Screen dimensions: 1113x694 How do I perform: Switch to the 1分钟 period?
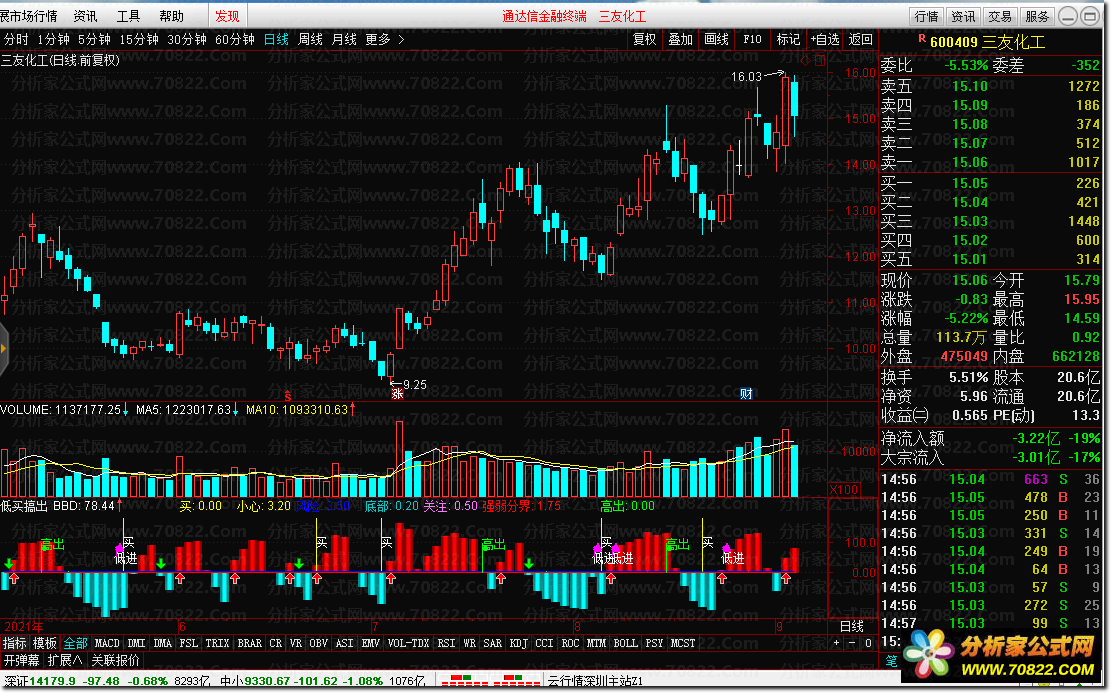point(53,40)
